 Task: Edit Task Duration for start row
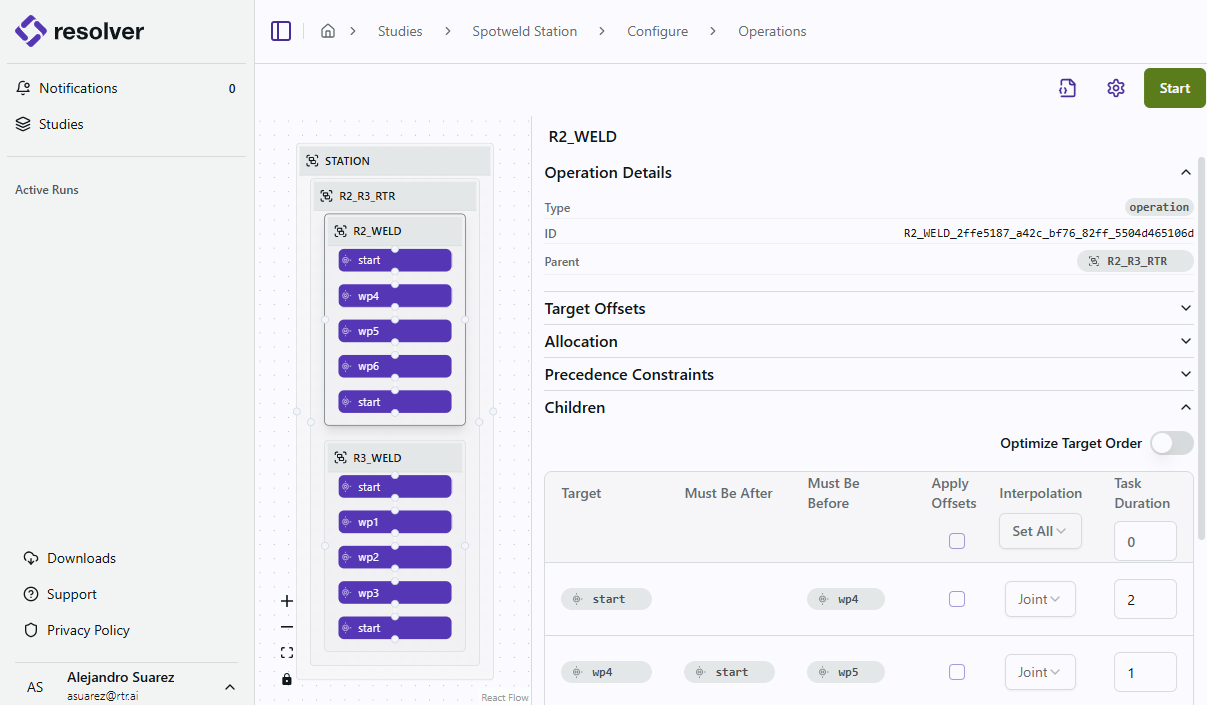point(1145,599)
